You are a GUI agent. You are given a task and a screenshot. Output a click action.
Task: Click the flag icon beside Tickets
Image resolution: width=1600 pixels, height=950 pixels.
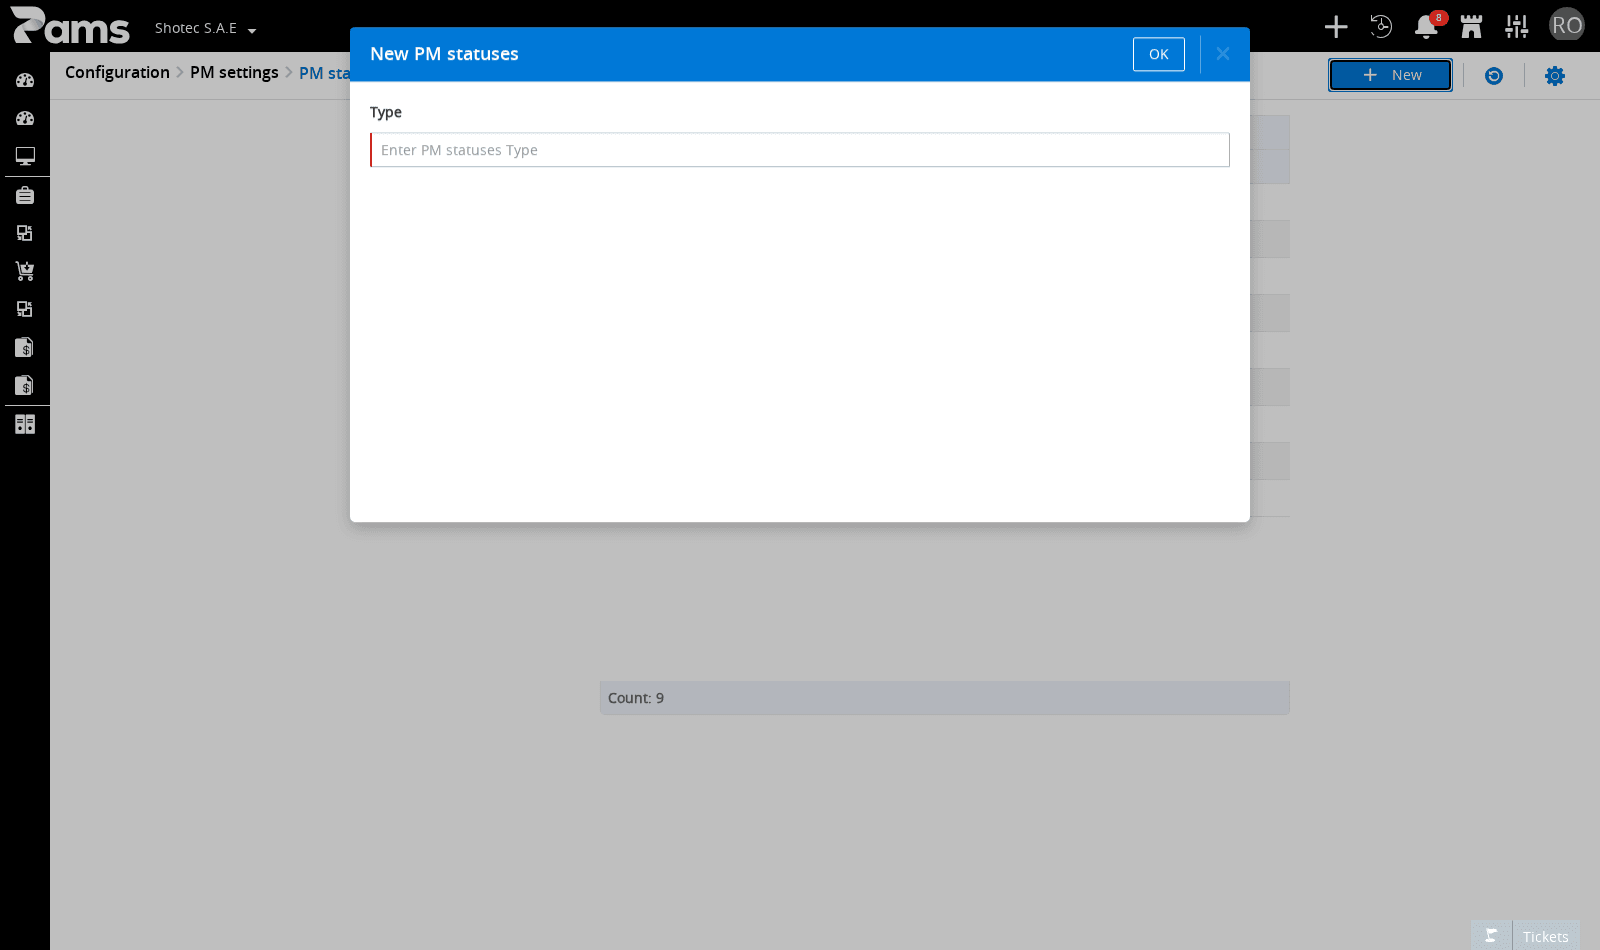click(1491, 936)
